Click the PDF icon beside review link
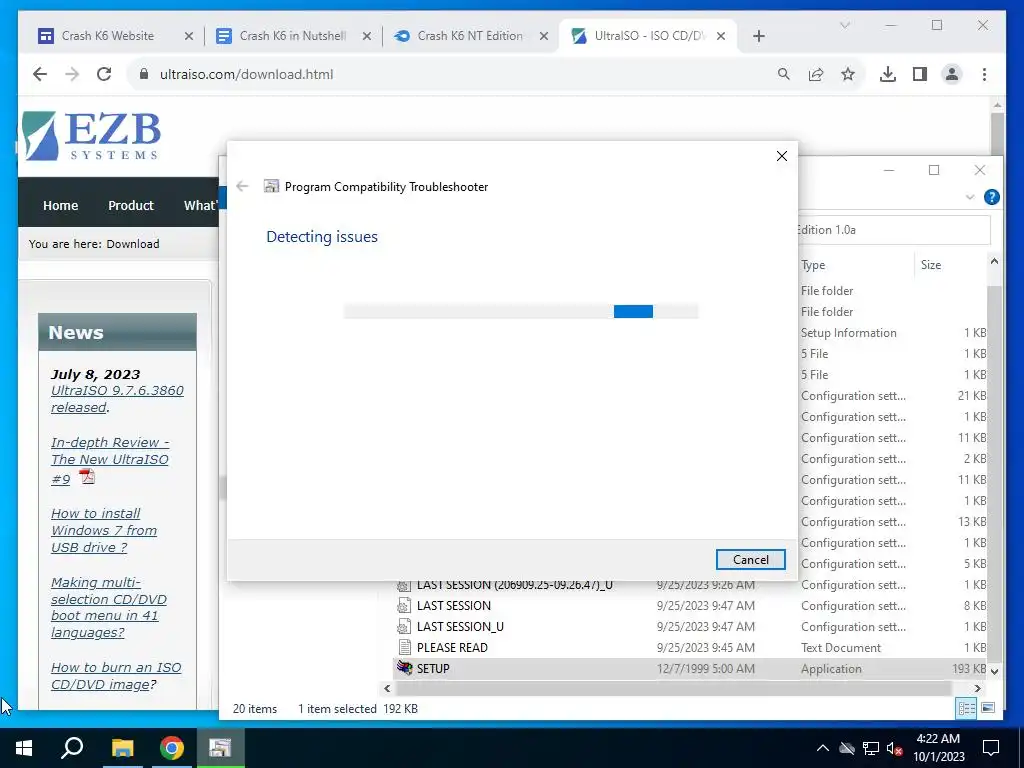Screen dimensions: 1024x768 coord(87,477)
